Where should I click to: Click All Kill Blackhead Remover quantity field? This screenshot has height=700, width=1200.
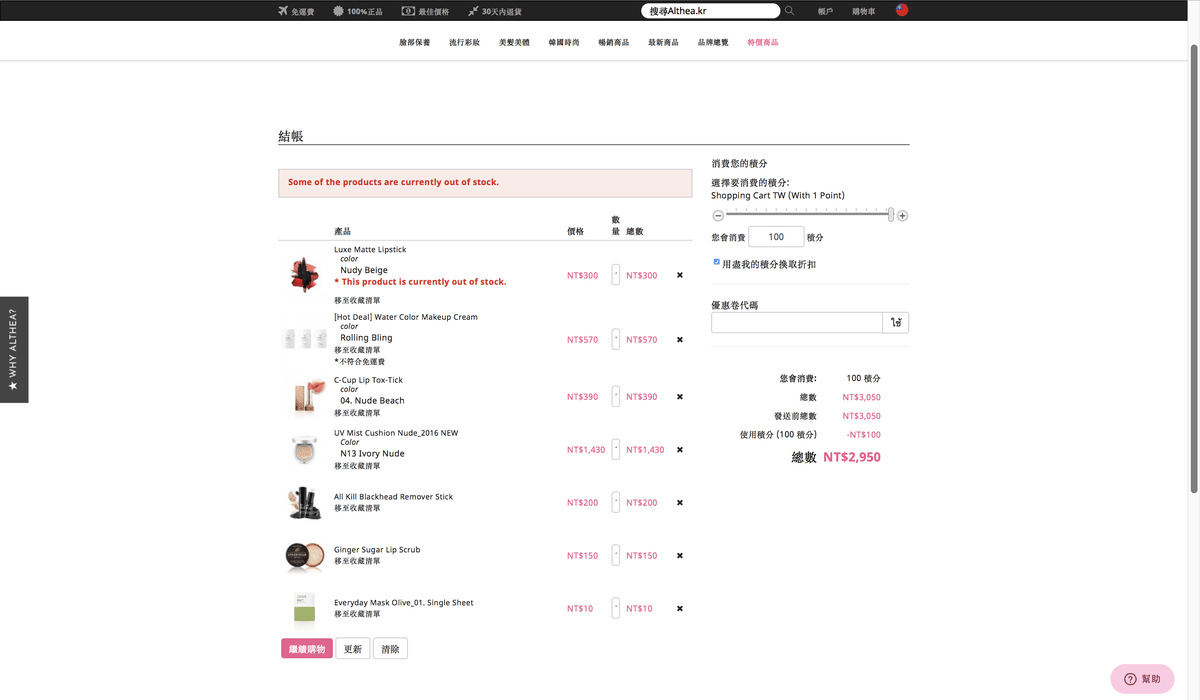click(615, 503)
